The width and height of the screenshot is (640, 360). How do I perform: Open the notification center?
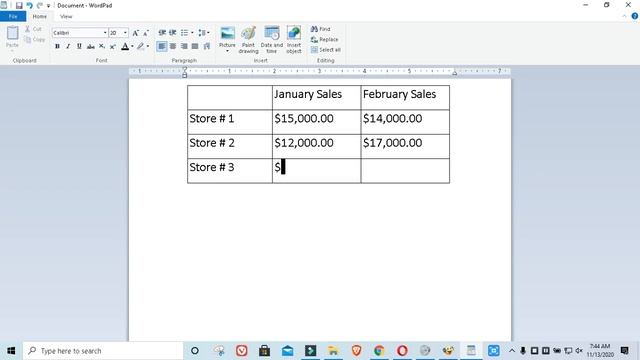(x=624, y=351)
